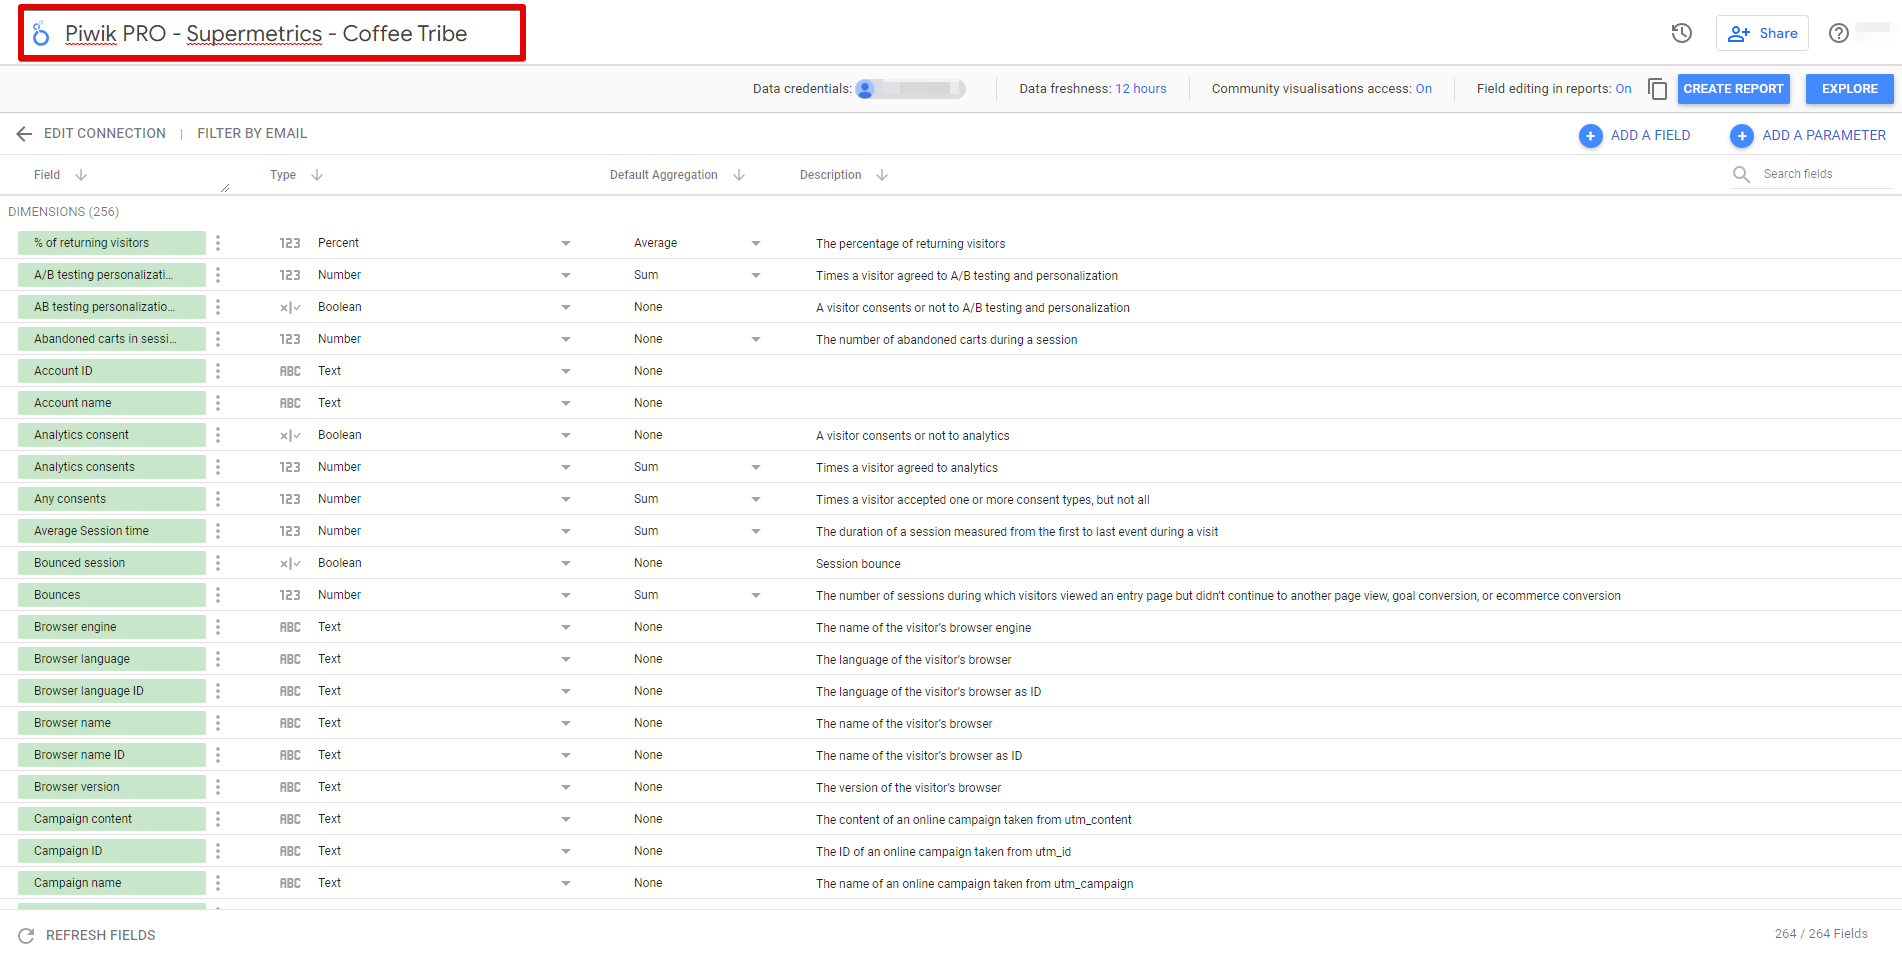Toggle Community visualisations access setting

point(1423,88)
